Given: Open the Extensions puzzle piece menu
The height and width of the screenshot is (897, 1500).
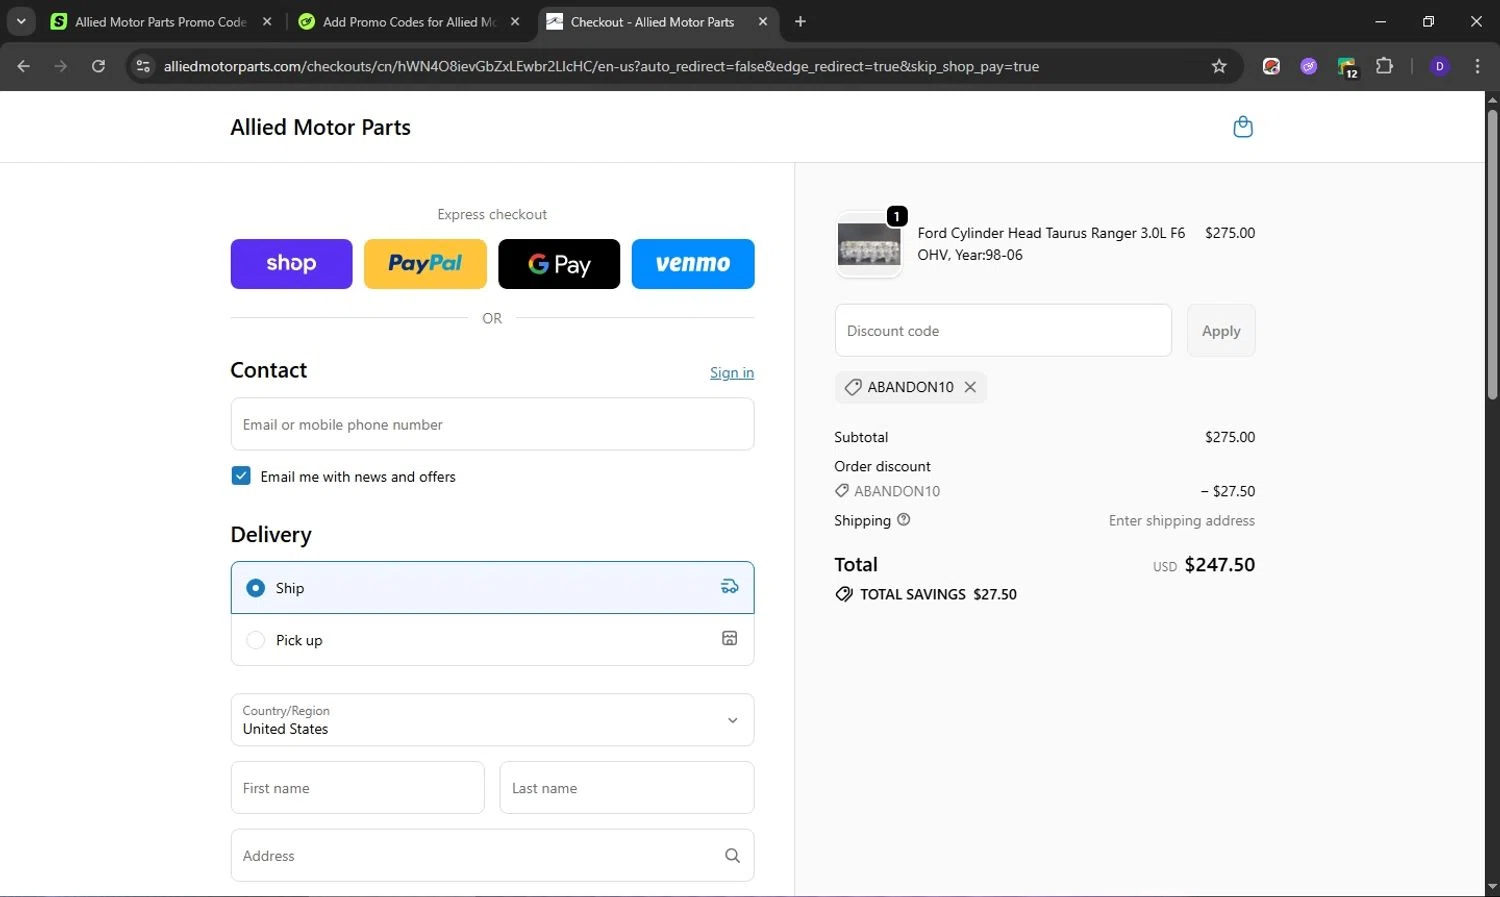Looking at the screenshot, I should click(x=1384, y=66).
